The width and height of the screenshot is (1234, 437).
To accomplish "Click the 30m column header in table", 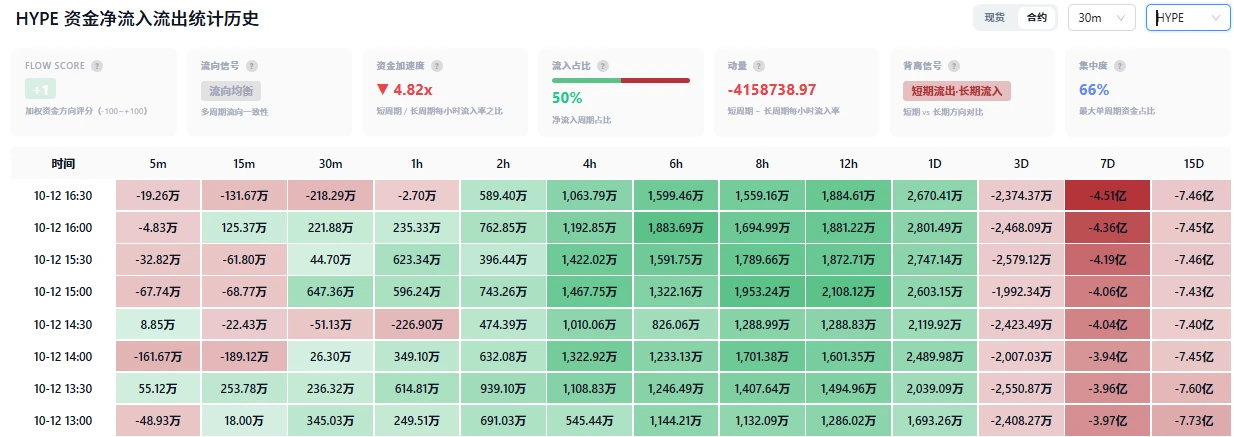I will [x=331, y=164].
